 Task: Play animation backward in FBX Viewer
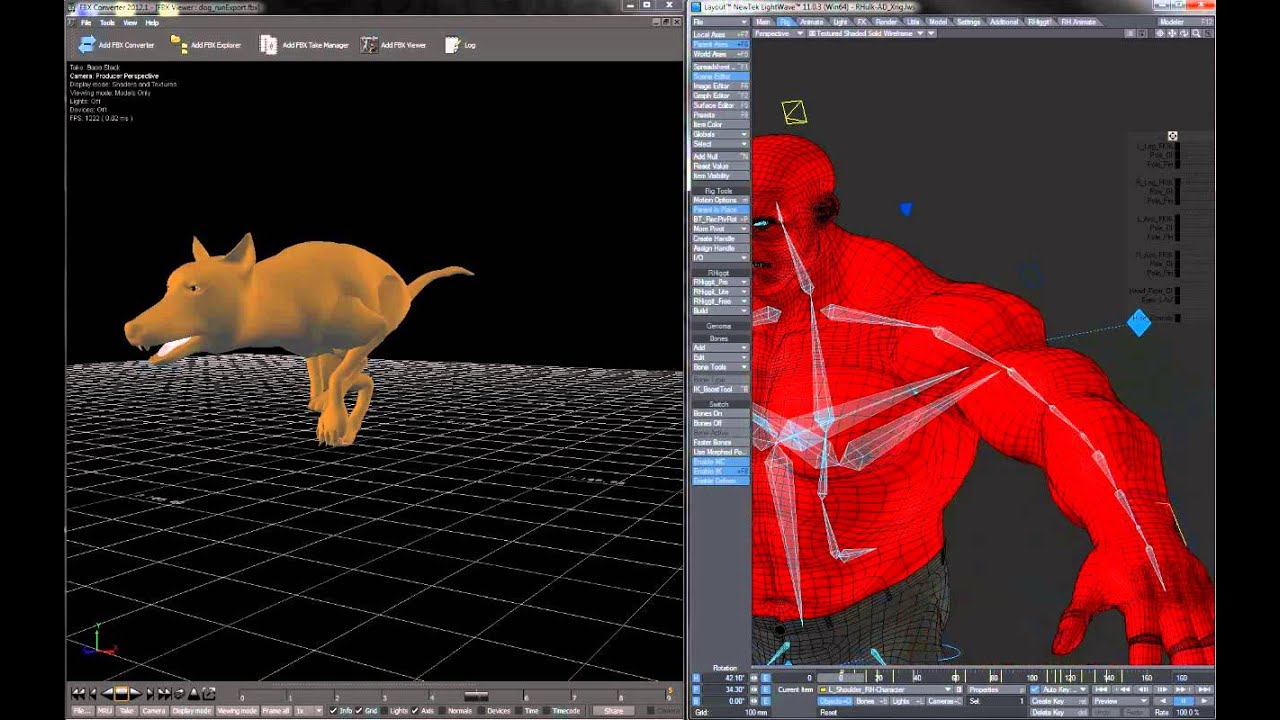coord(107,693)
